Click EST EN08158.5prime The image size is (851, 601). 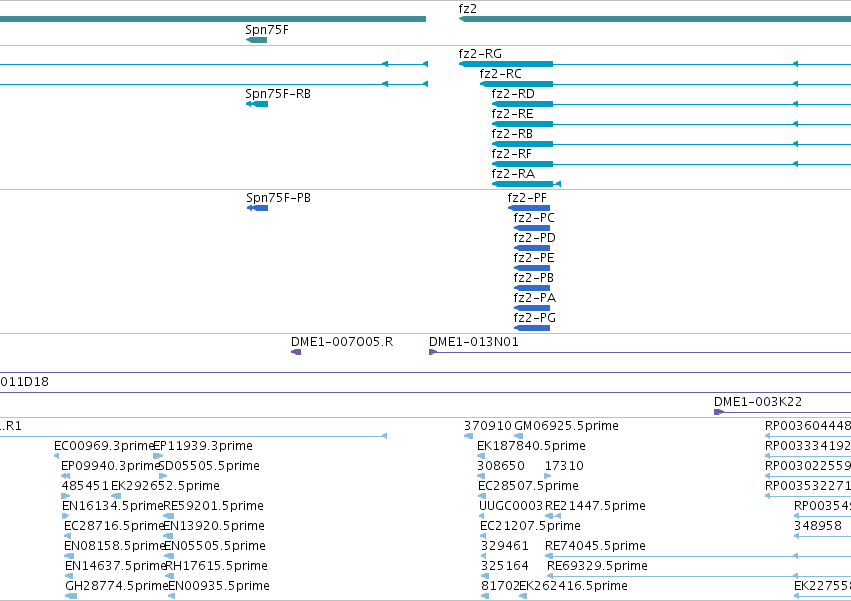coord(115,546)
